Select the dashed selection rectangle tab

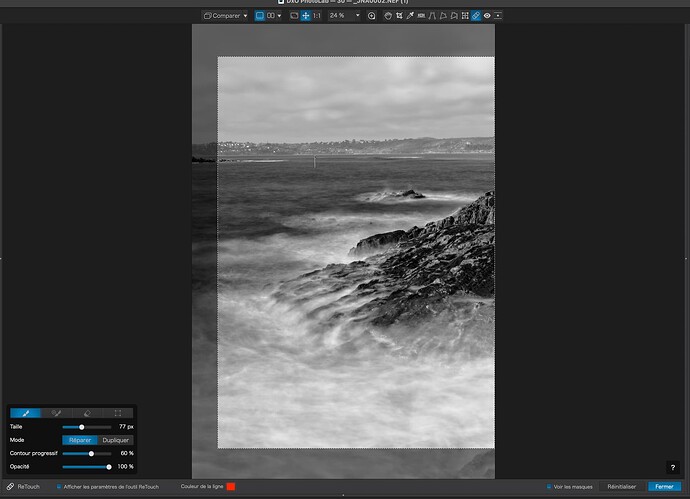point(118,413)
